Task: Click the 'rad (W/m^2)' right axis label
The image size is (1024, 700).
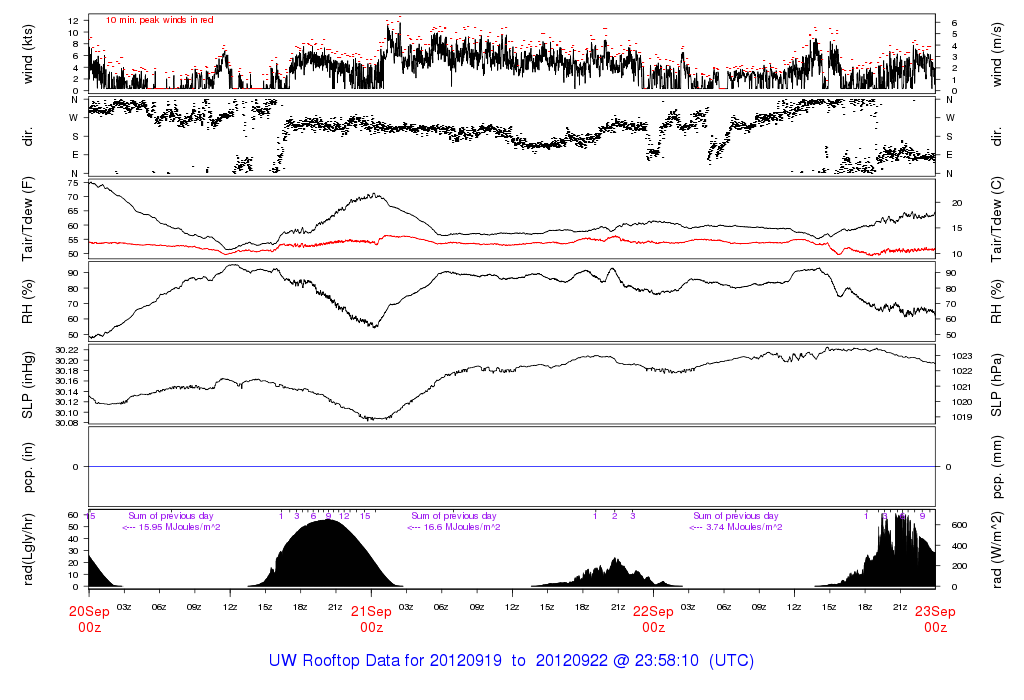Action: click(997, 548)
